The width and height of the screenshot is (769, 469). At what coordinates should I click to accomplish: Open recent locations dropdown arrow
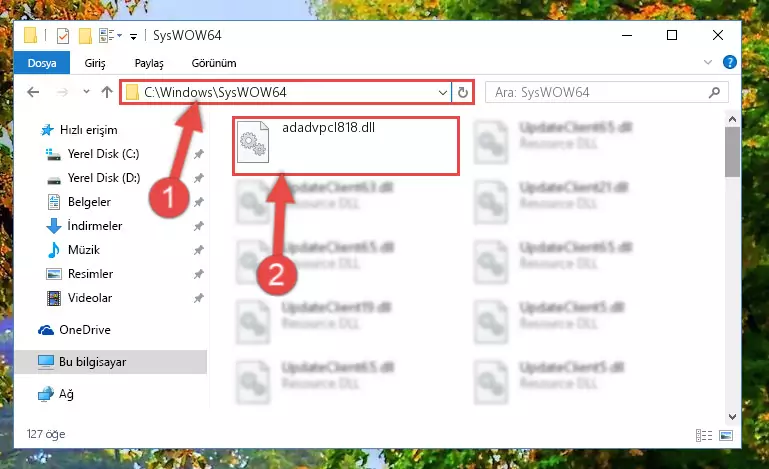tap(86, 92)
